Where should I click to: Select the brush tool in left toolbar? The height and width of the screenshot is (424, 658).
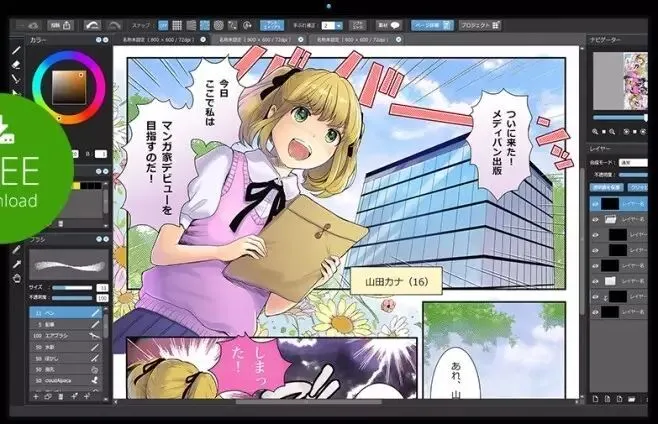[x=16, y=51]
